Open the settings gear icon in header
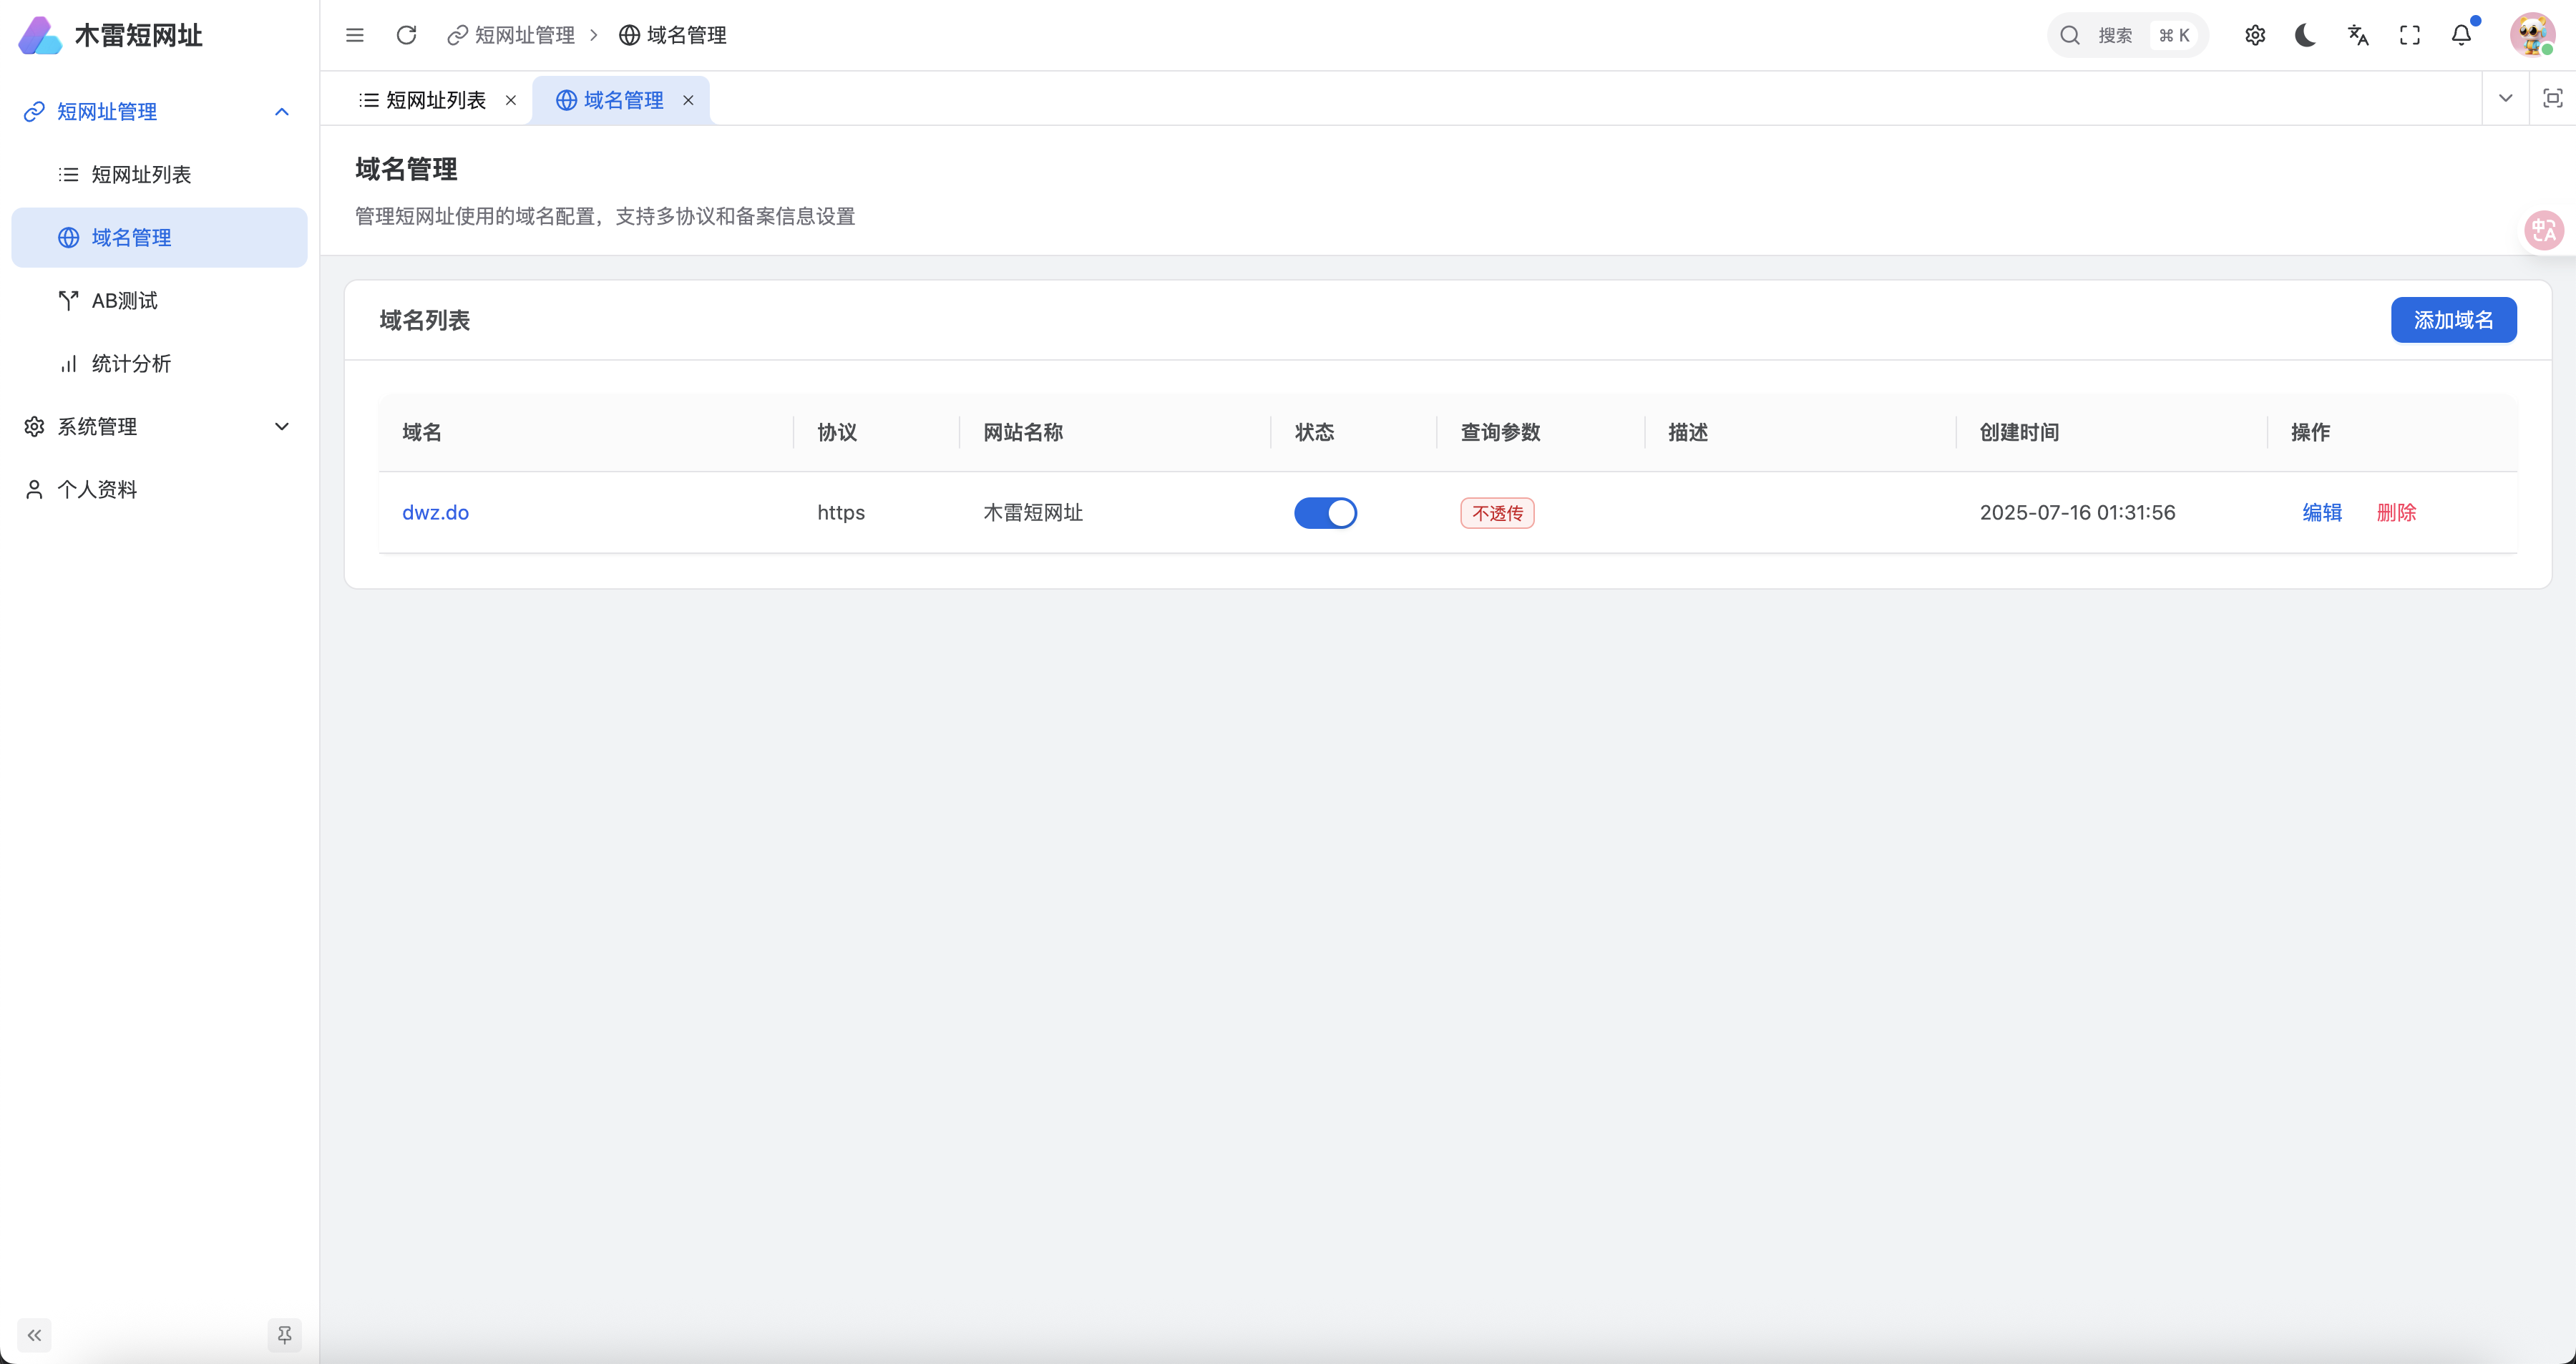This screenshot has height=1364, width=2576. [x=2254, y=35]
